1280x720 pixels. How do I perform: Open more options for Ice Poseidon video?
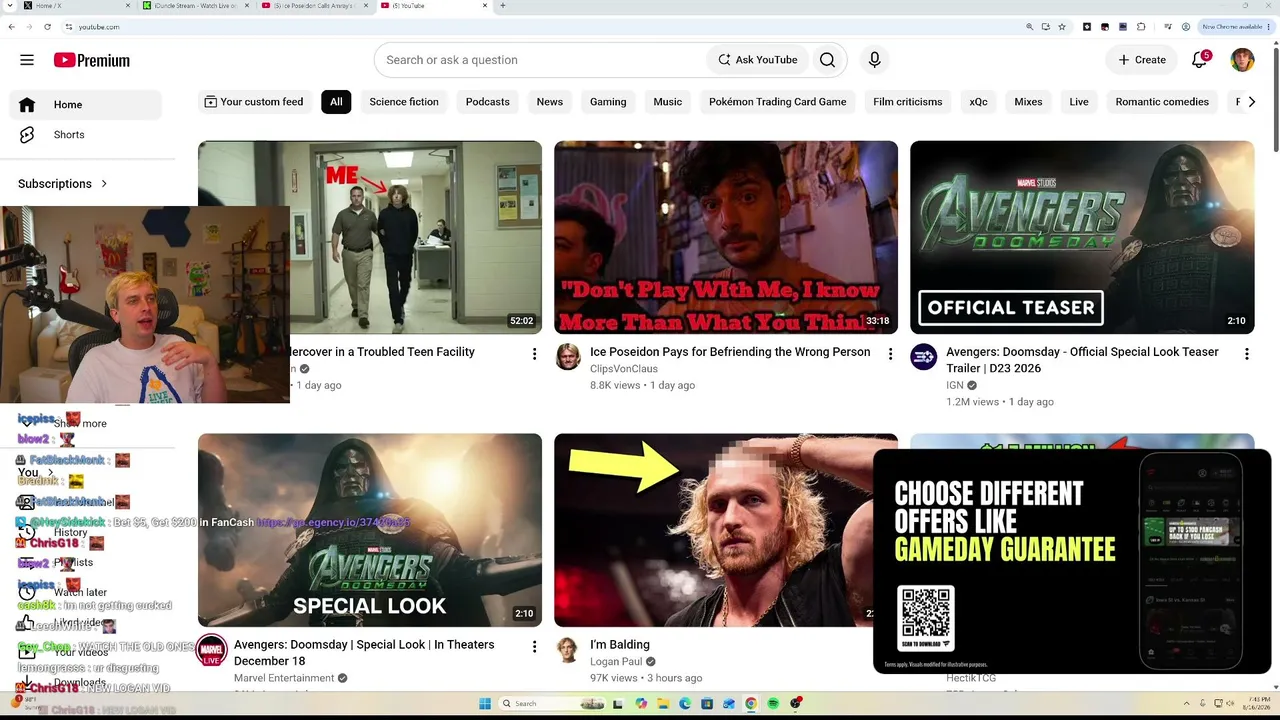pyautogui.click(x=890, y=354)
